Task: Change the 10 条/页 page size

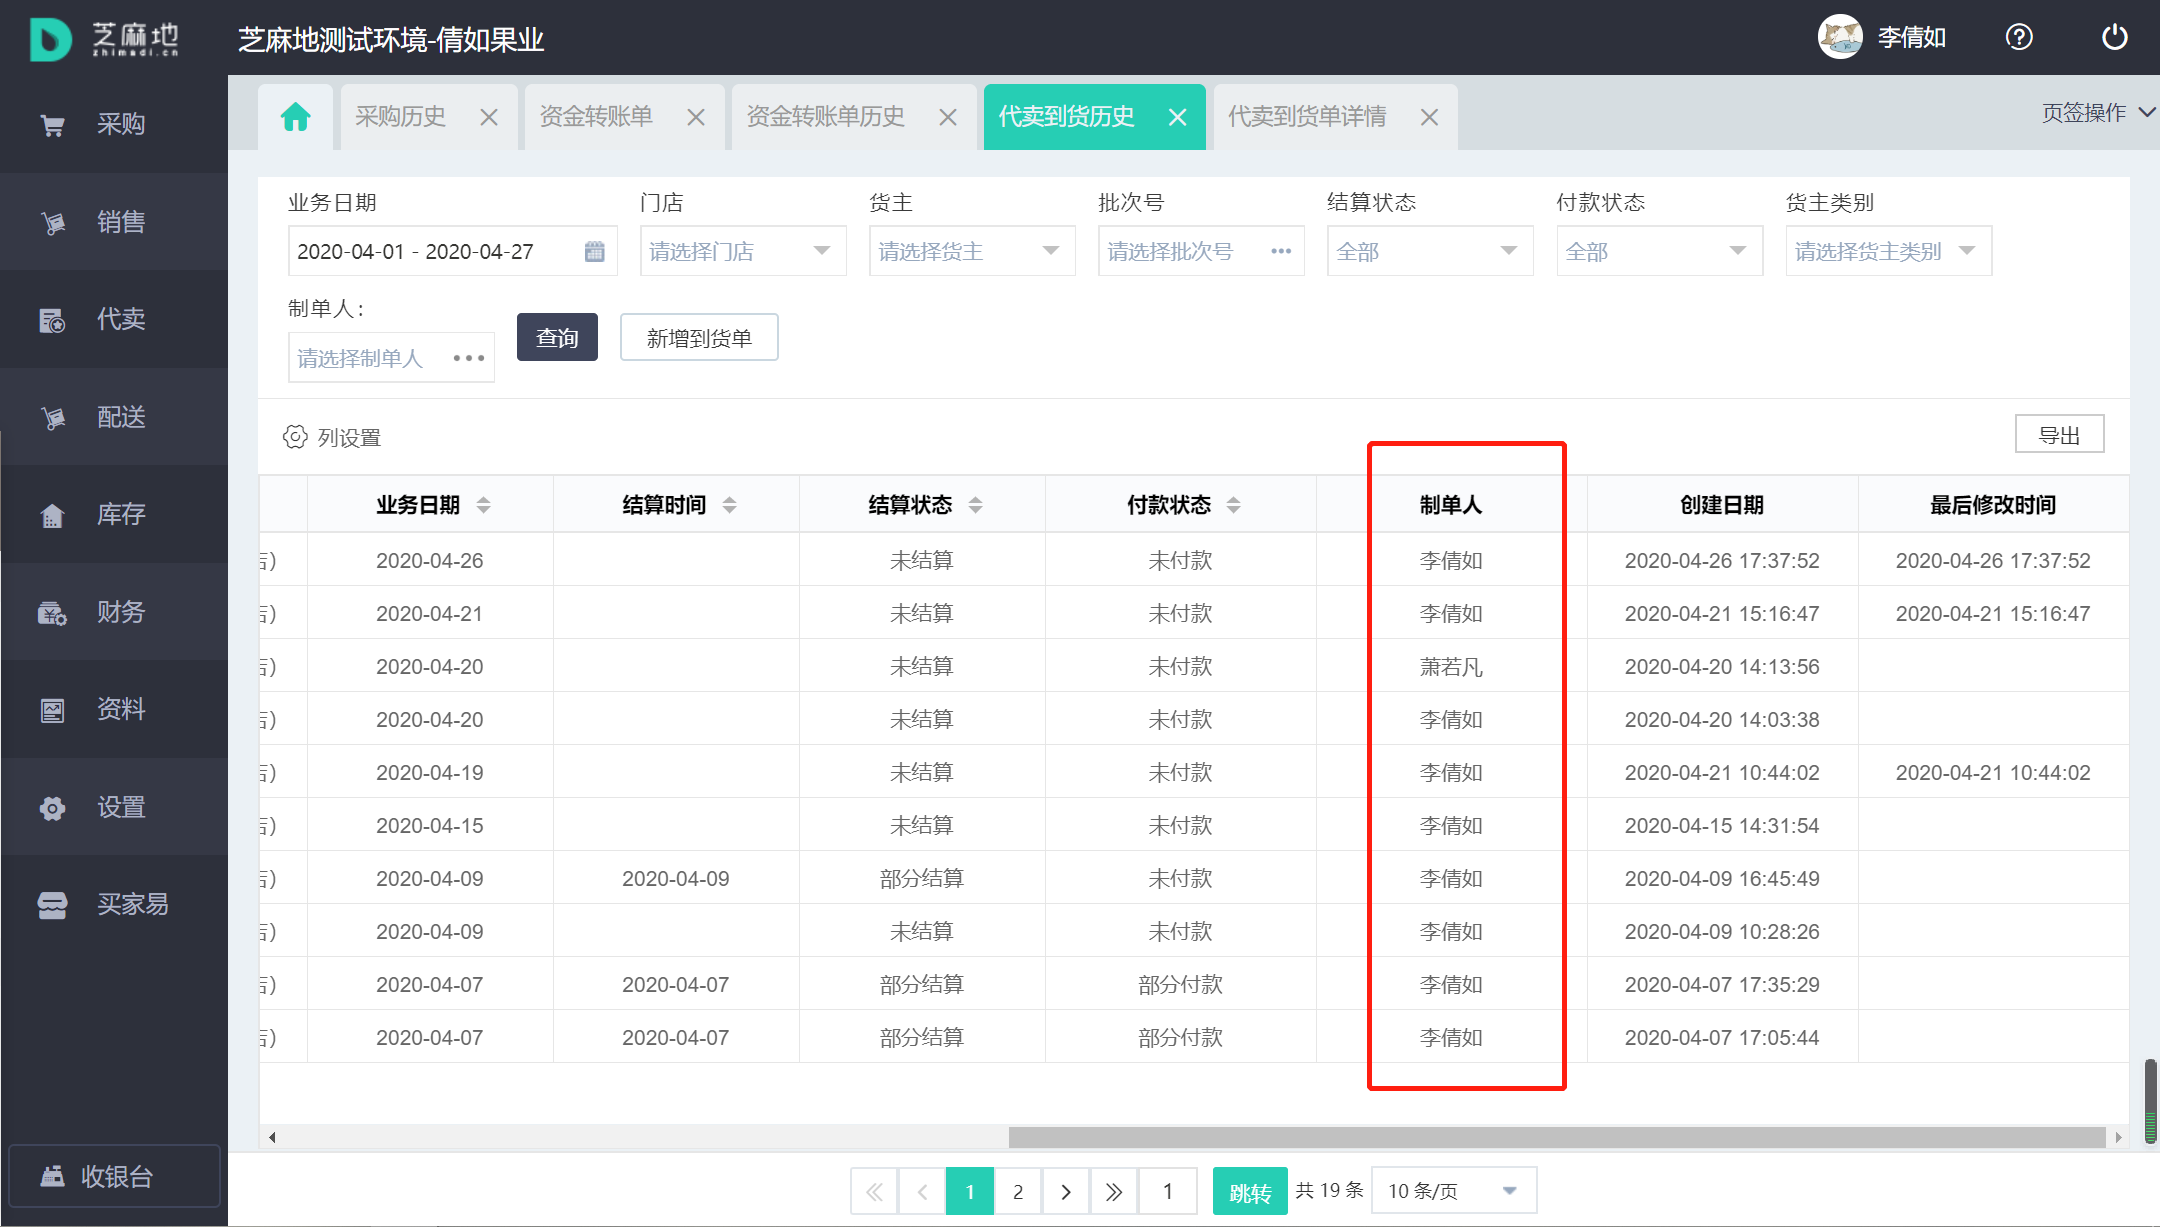Action: coord(1454,1191)
